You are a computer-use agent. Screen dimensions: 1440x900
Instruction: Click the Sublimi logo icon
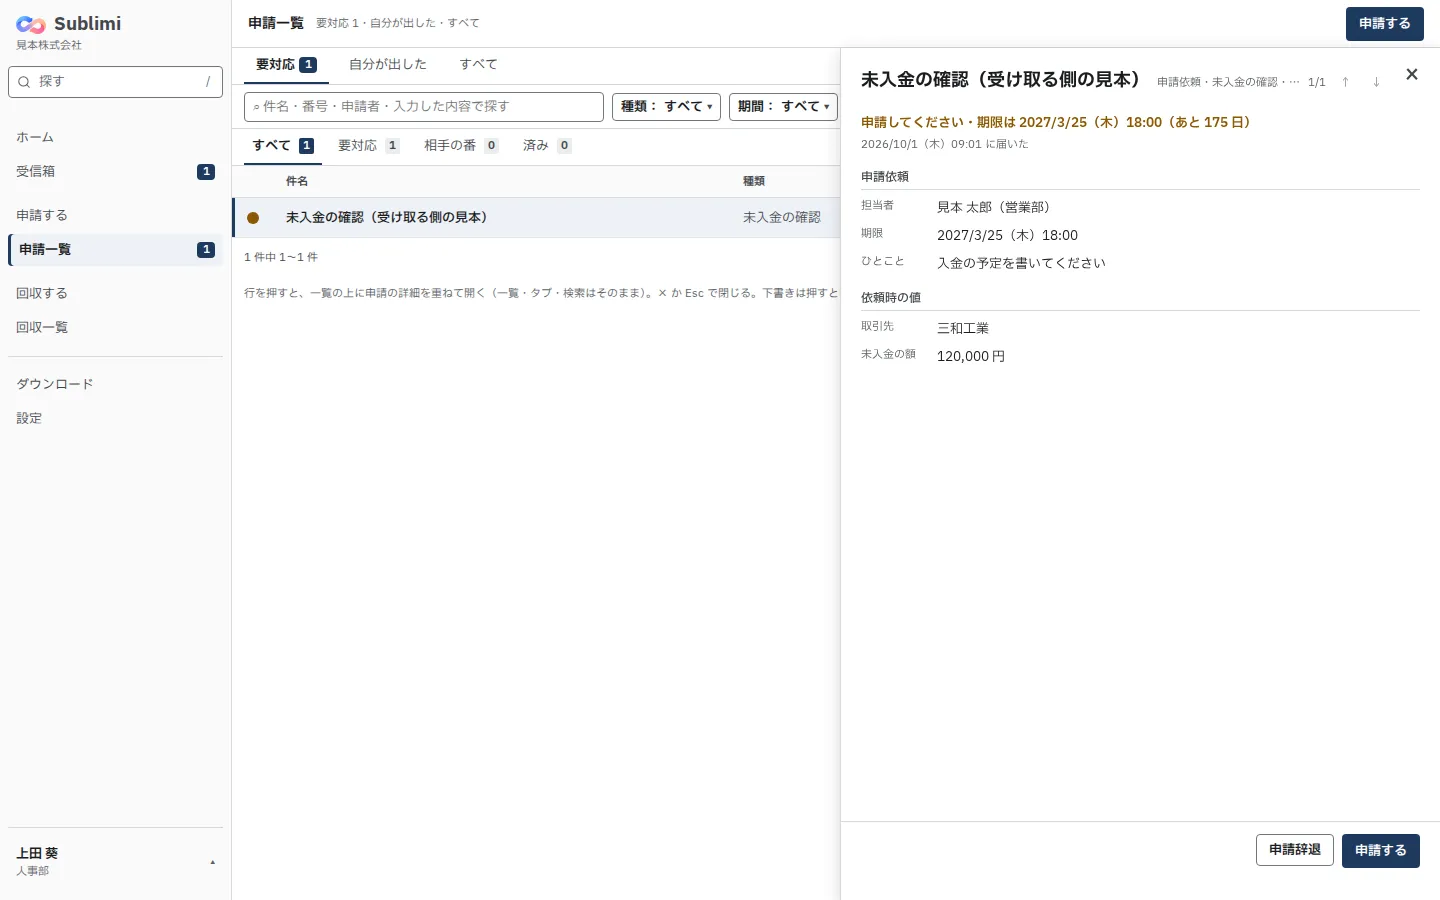pyautogui.click(x=31, y=24)
